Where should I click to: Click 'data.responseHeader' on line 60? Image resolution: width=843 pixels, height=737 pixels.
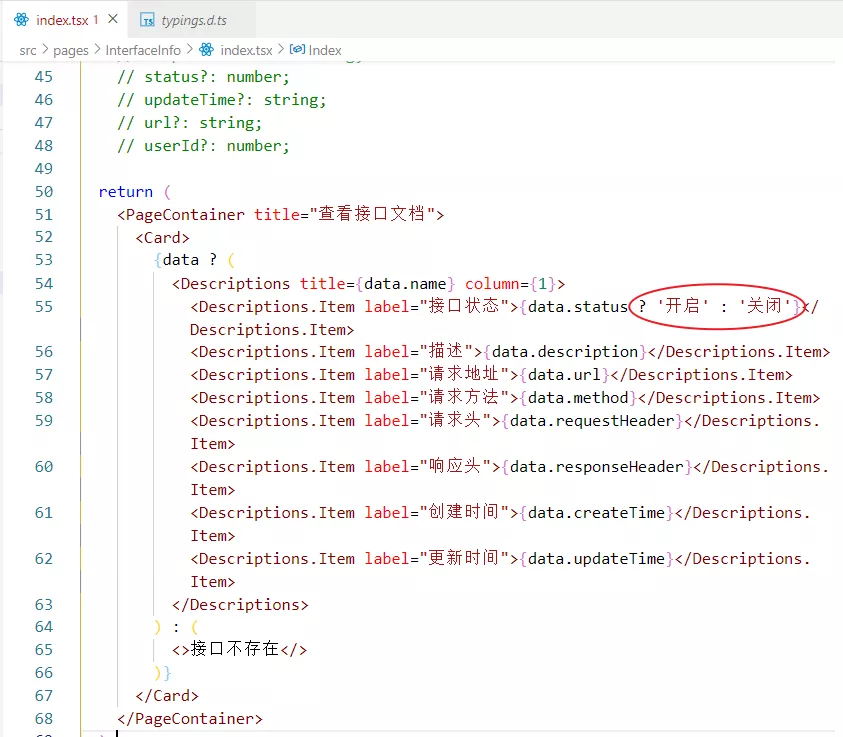(597, 467)
